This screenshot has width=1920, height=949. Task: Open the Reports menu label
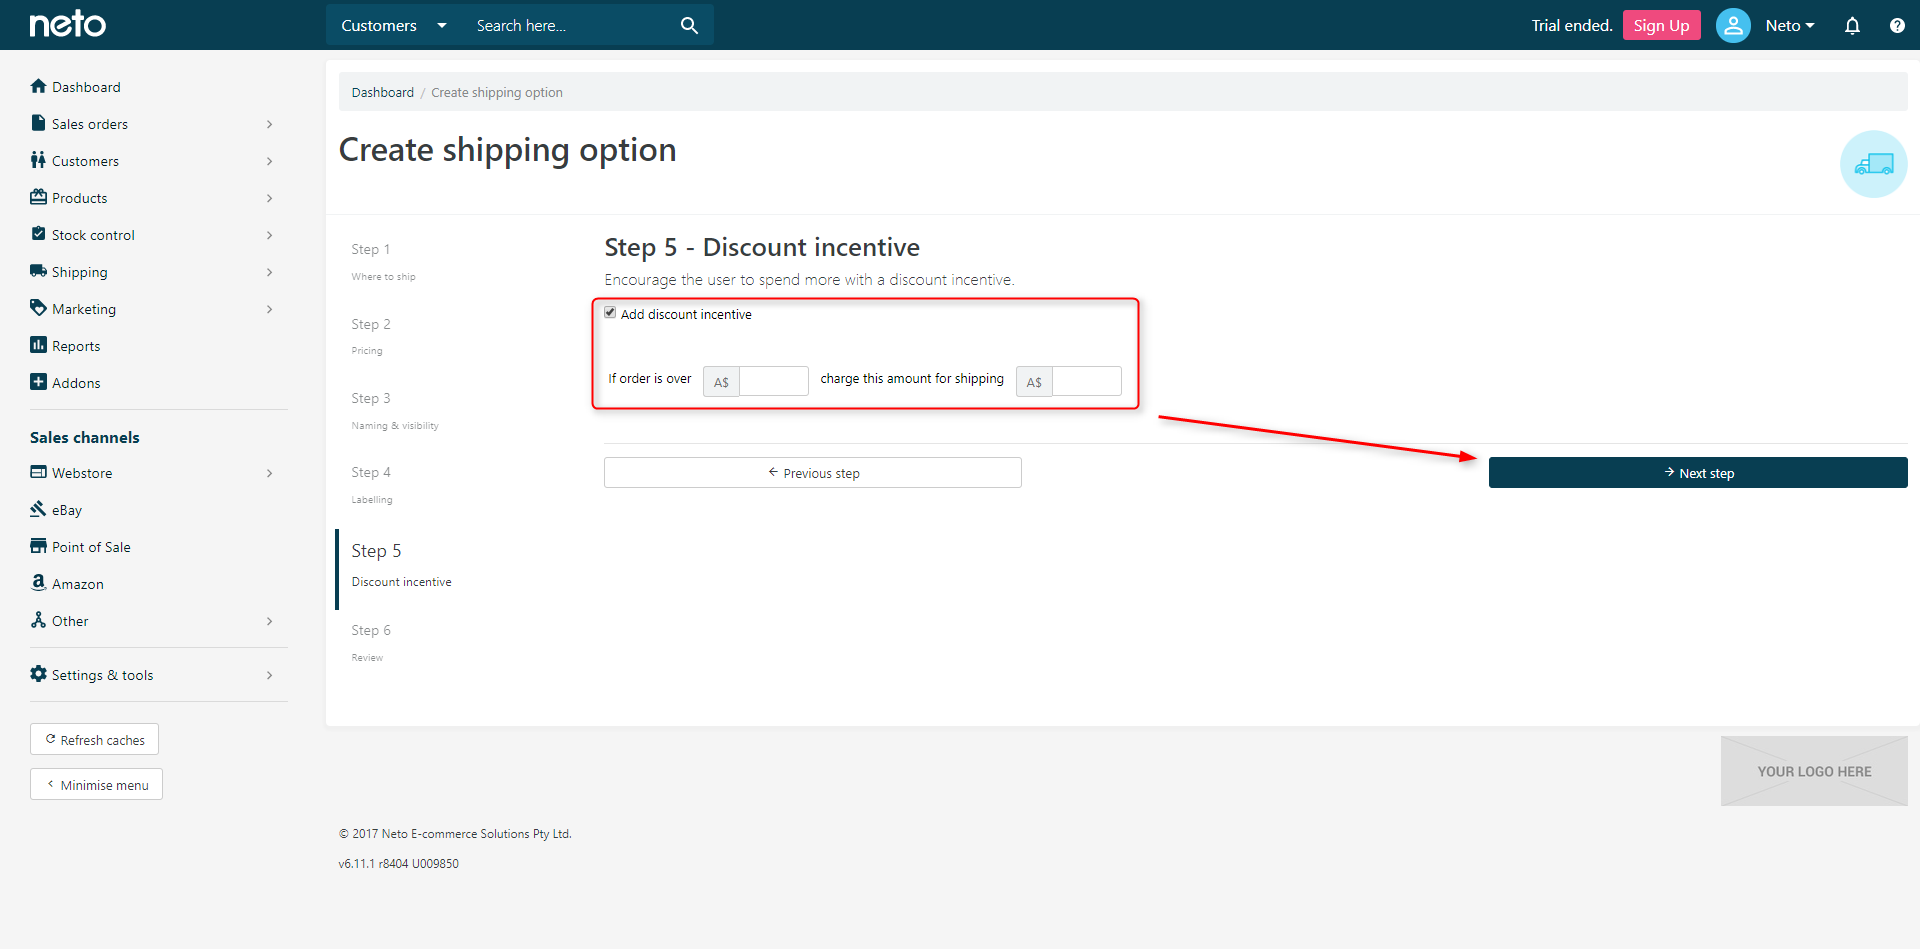pyautogui.click(x=76, y=346)
